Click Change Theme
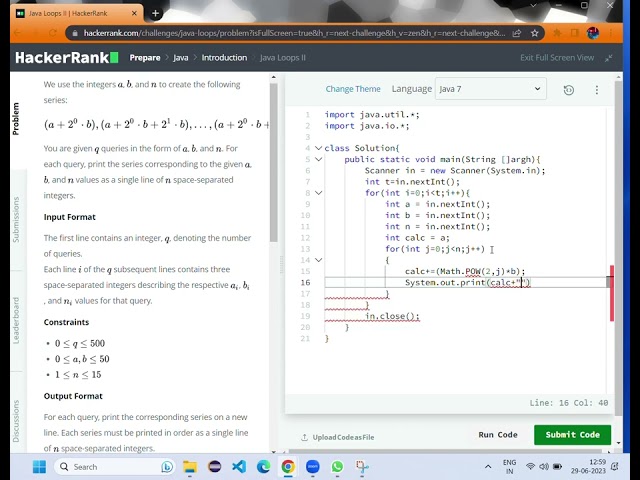The image size is (640, 480). tap(353, 89)
